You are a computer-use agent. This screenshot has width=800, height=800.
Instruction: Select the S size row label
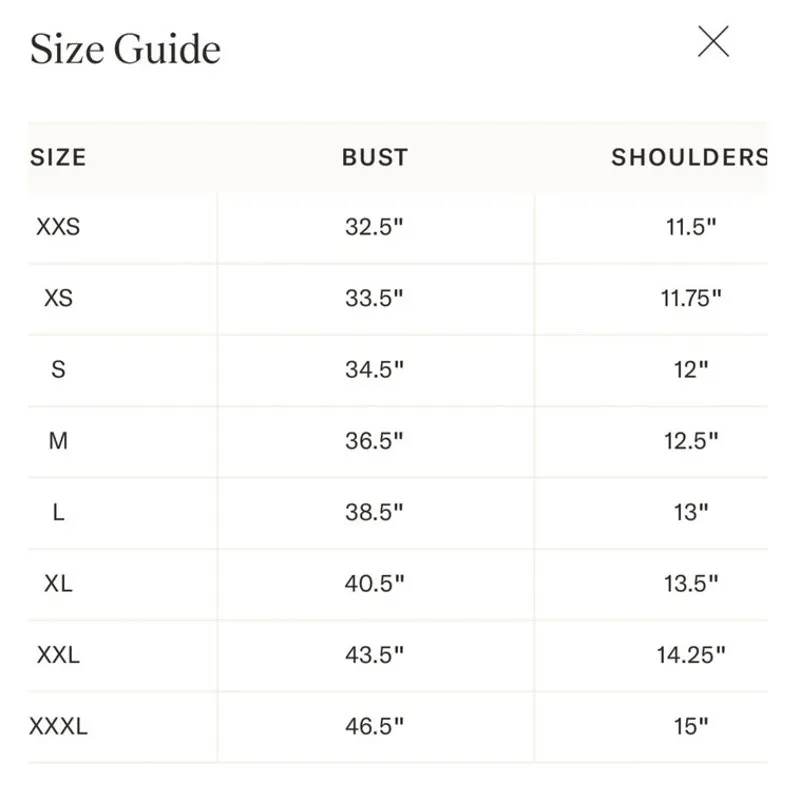58,369
